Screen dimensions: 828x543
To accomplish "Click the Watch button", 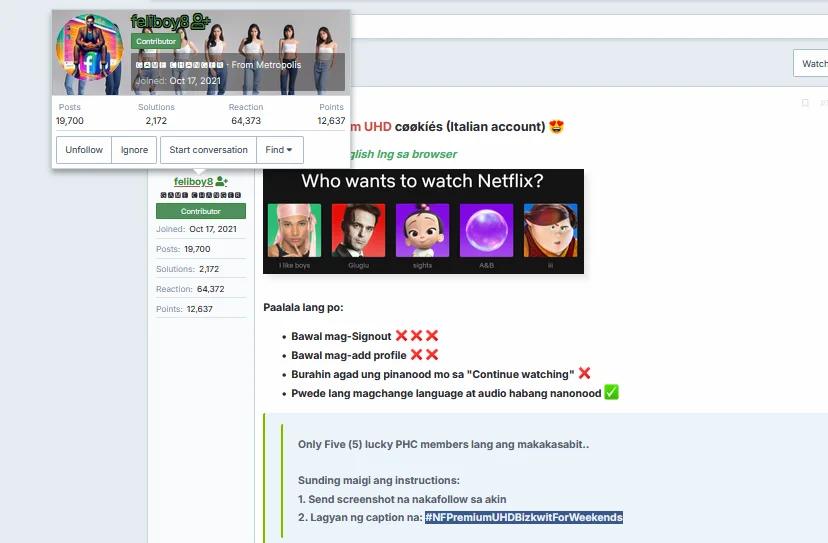I will point(811,63).
